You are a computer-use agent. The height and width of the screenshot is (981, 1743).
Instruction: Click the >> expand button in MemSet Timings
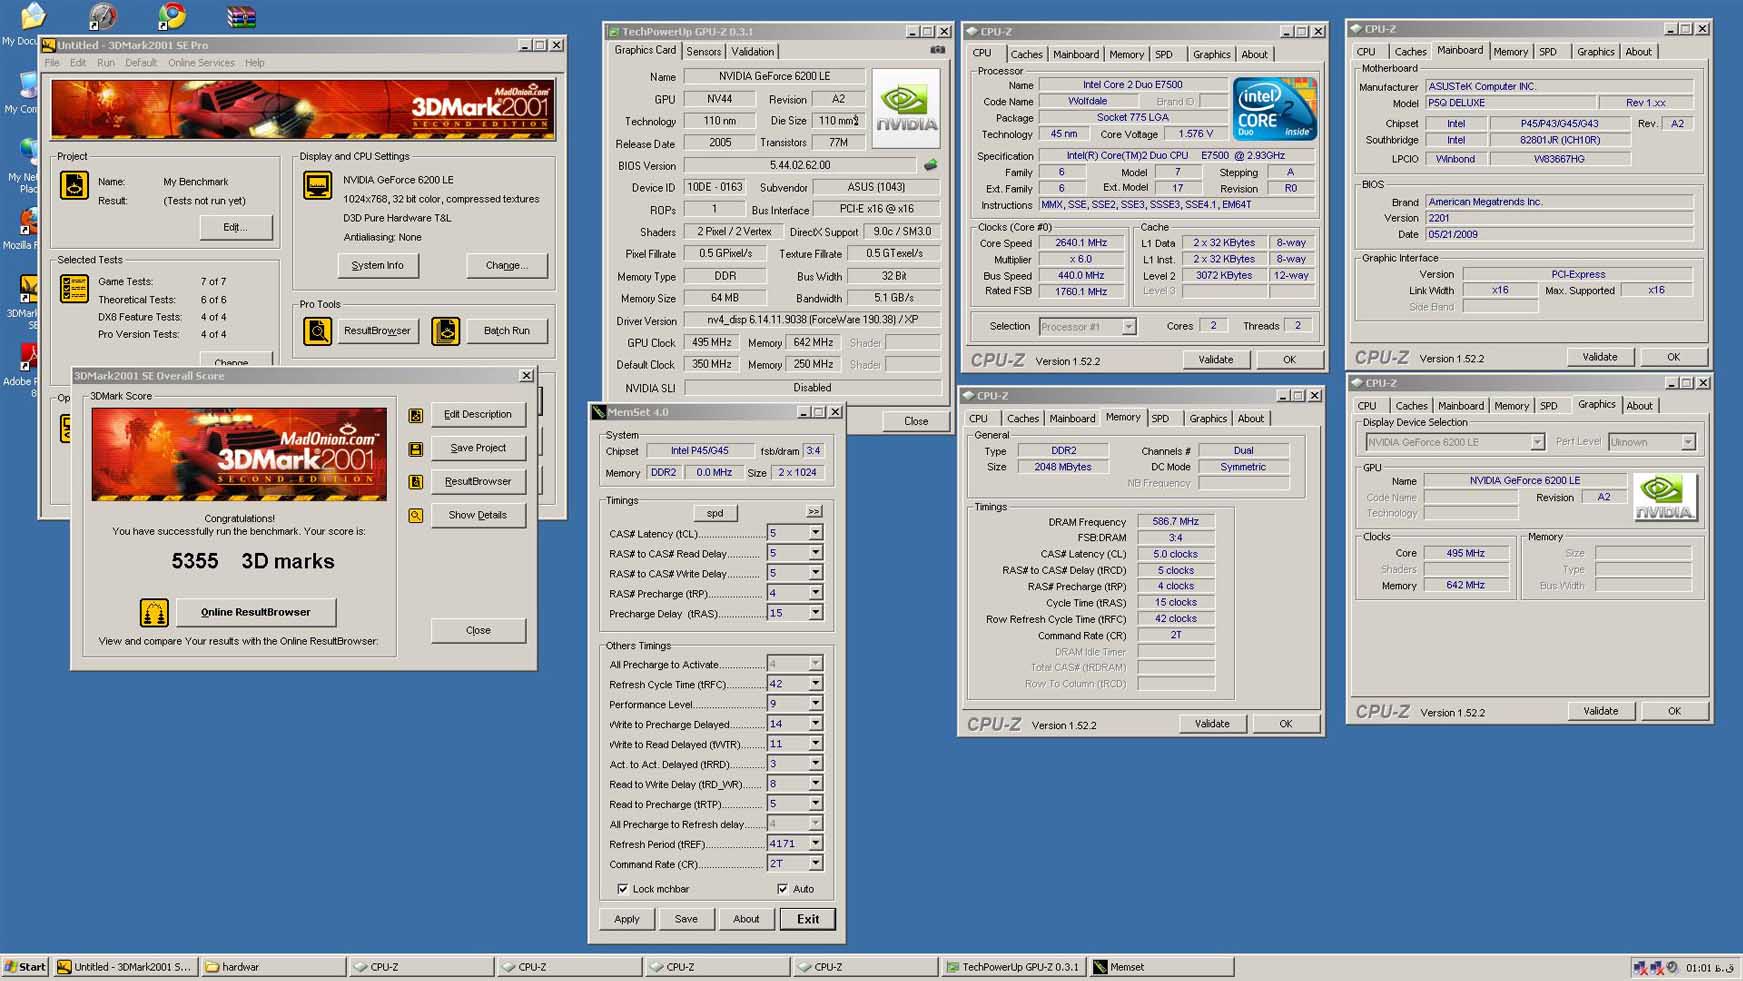pyautogui.click(x=814, y=512)
